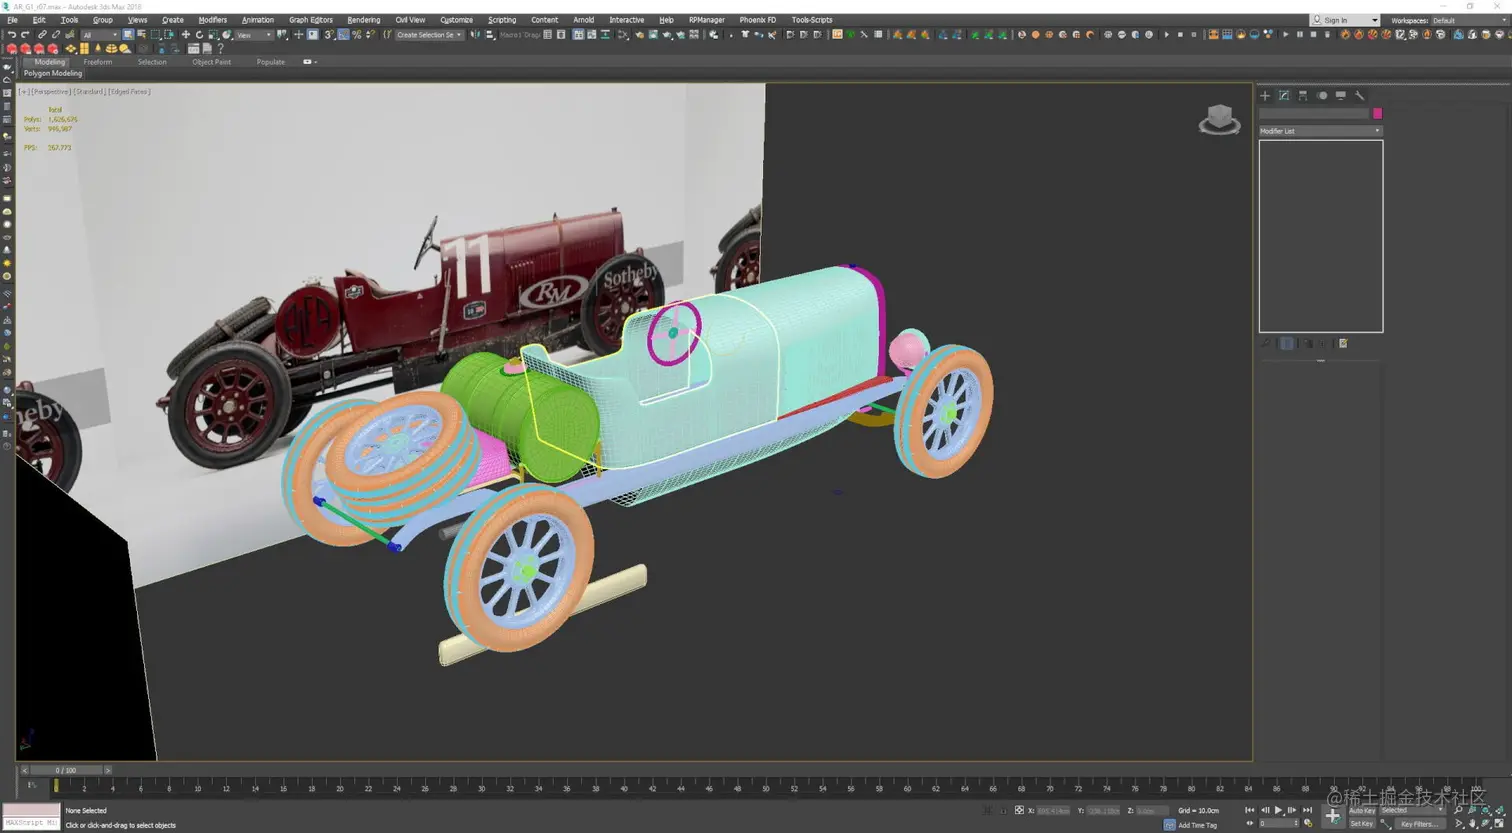Open the Hierarchy panel icon

(x=1303, y=96)
